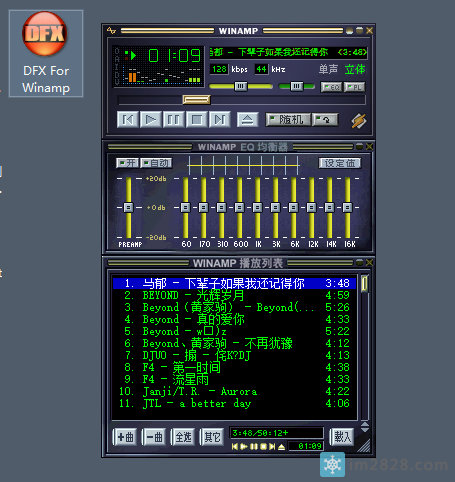Toggle windowshade mode on the main Winamp title bar
This screenshot has width=455, height=482.
point(359,31)
